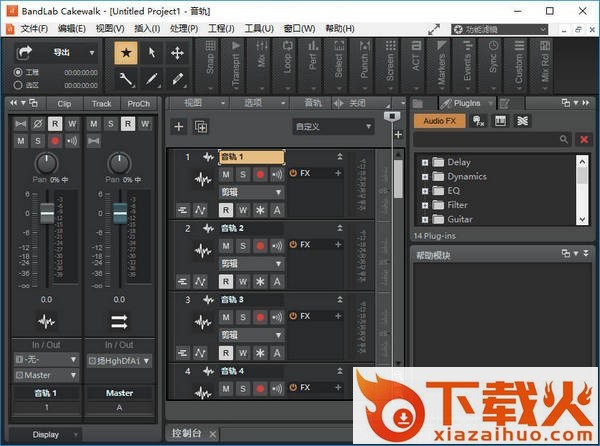
Task: Adjust the 音轨 1 volume fader
Action: tap(47, 213)
